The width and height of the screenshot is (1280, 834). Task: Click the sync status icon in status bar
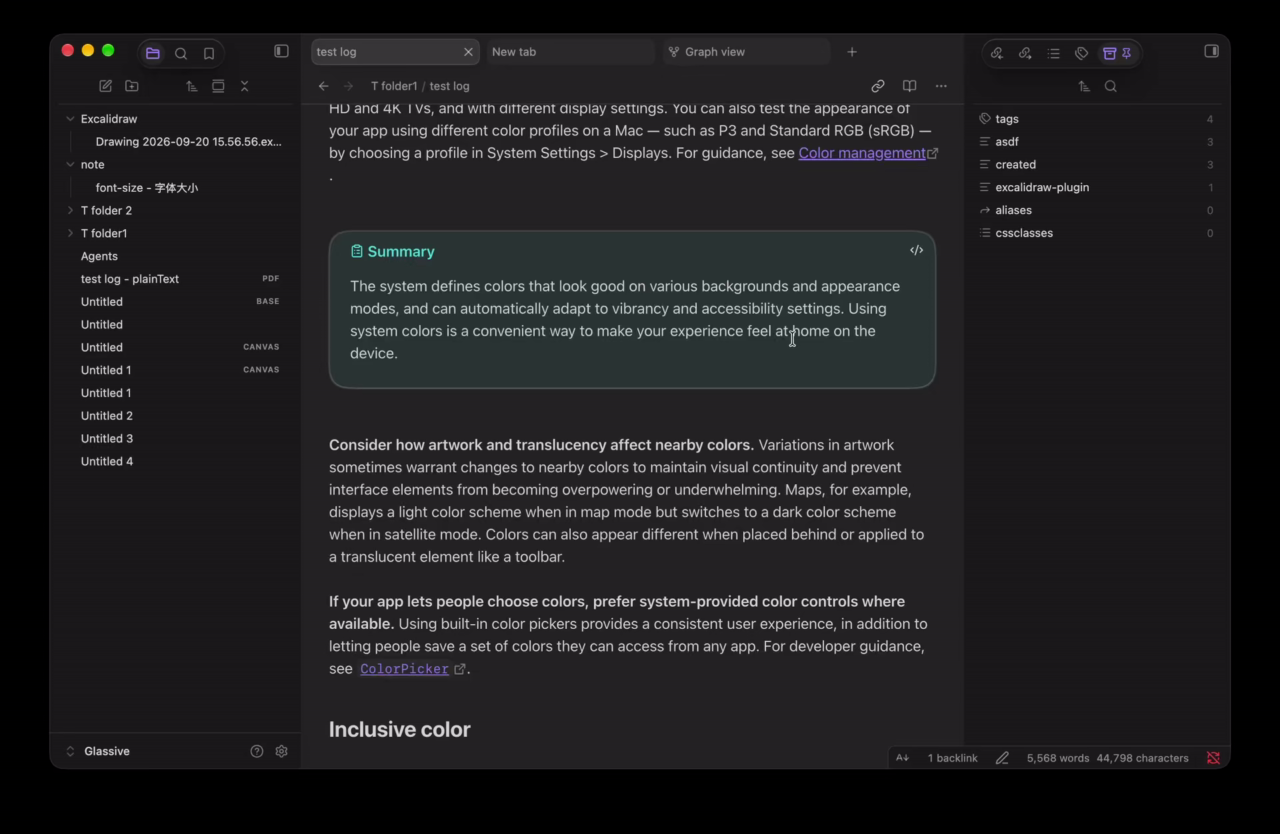[1213, 758]
